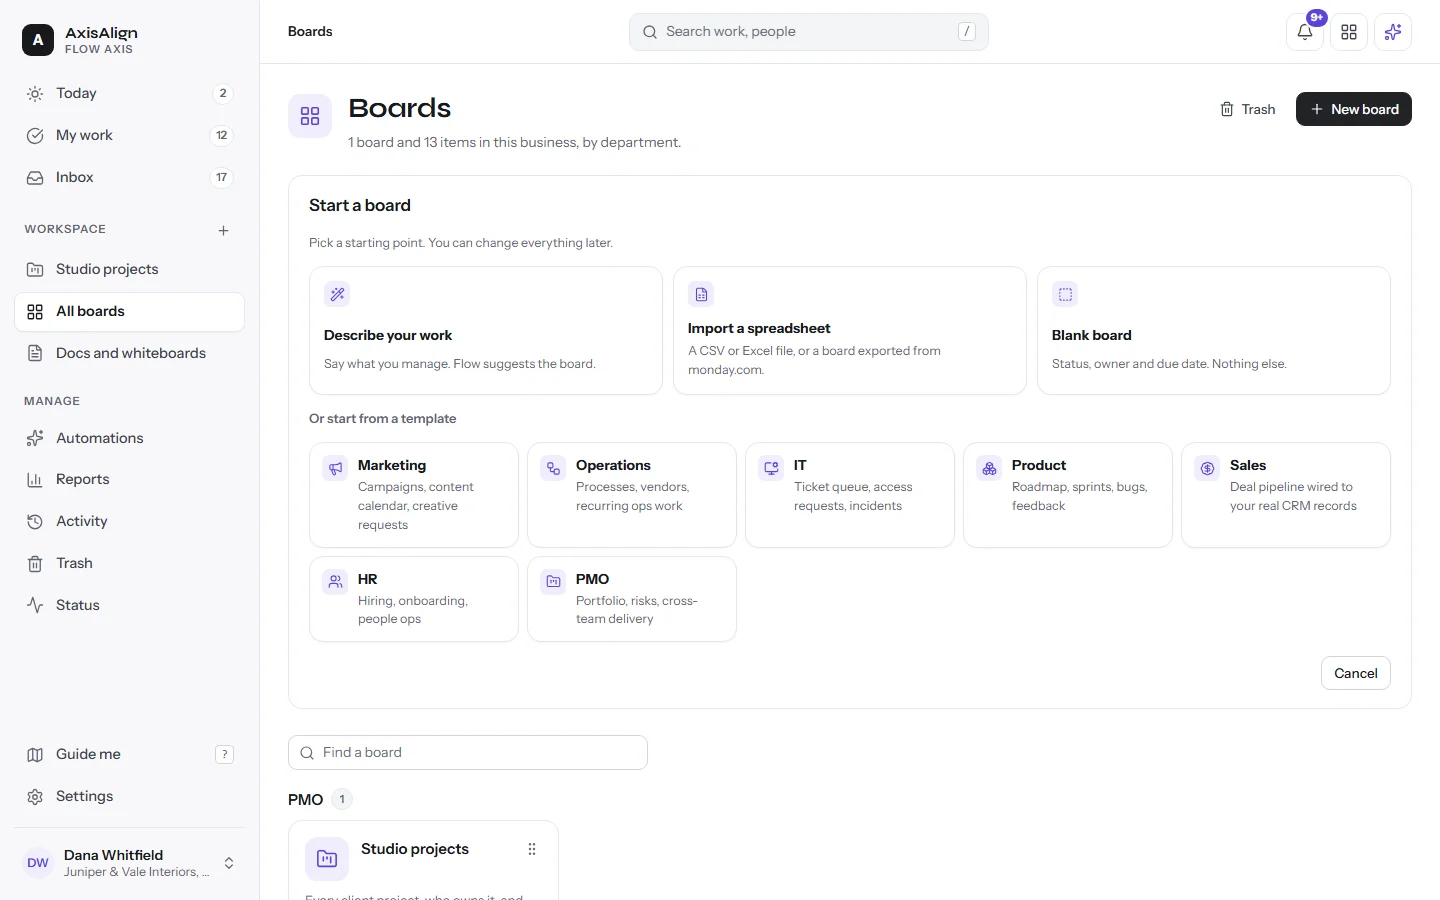Click the AxisAlign logo icon

tap(38, 40)
